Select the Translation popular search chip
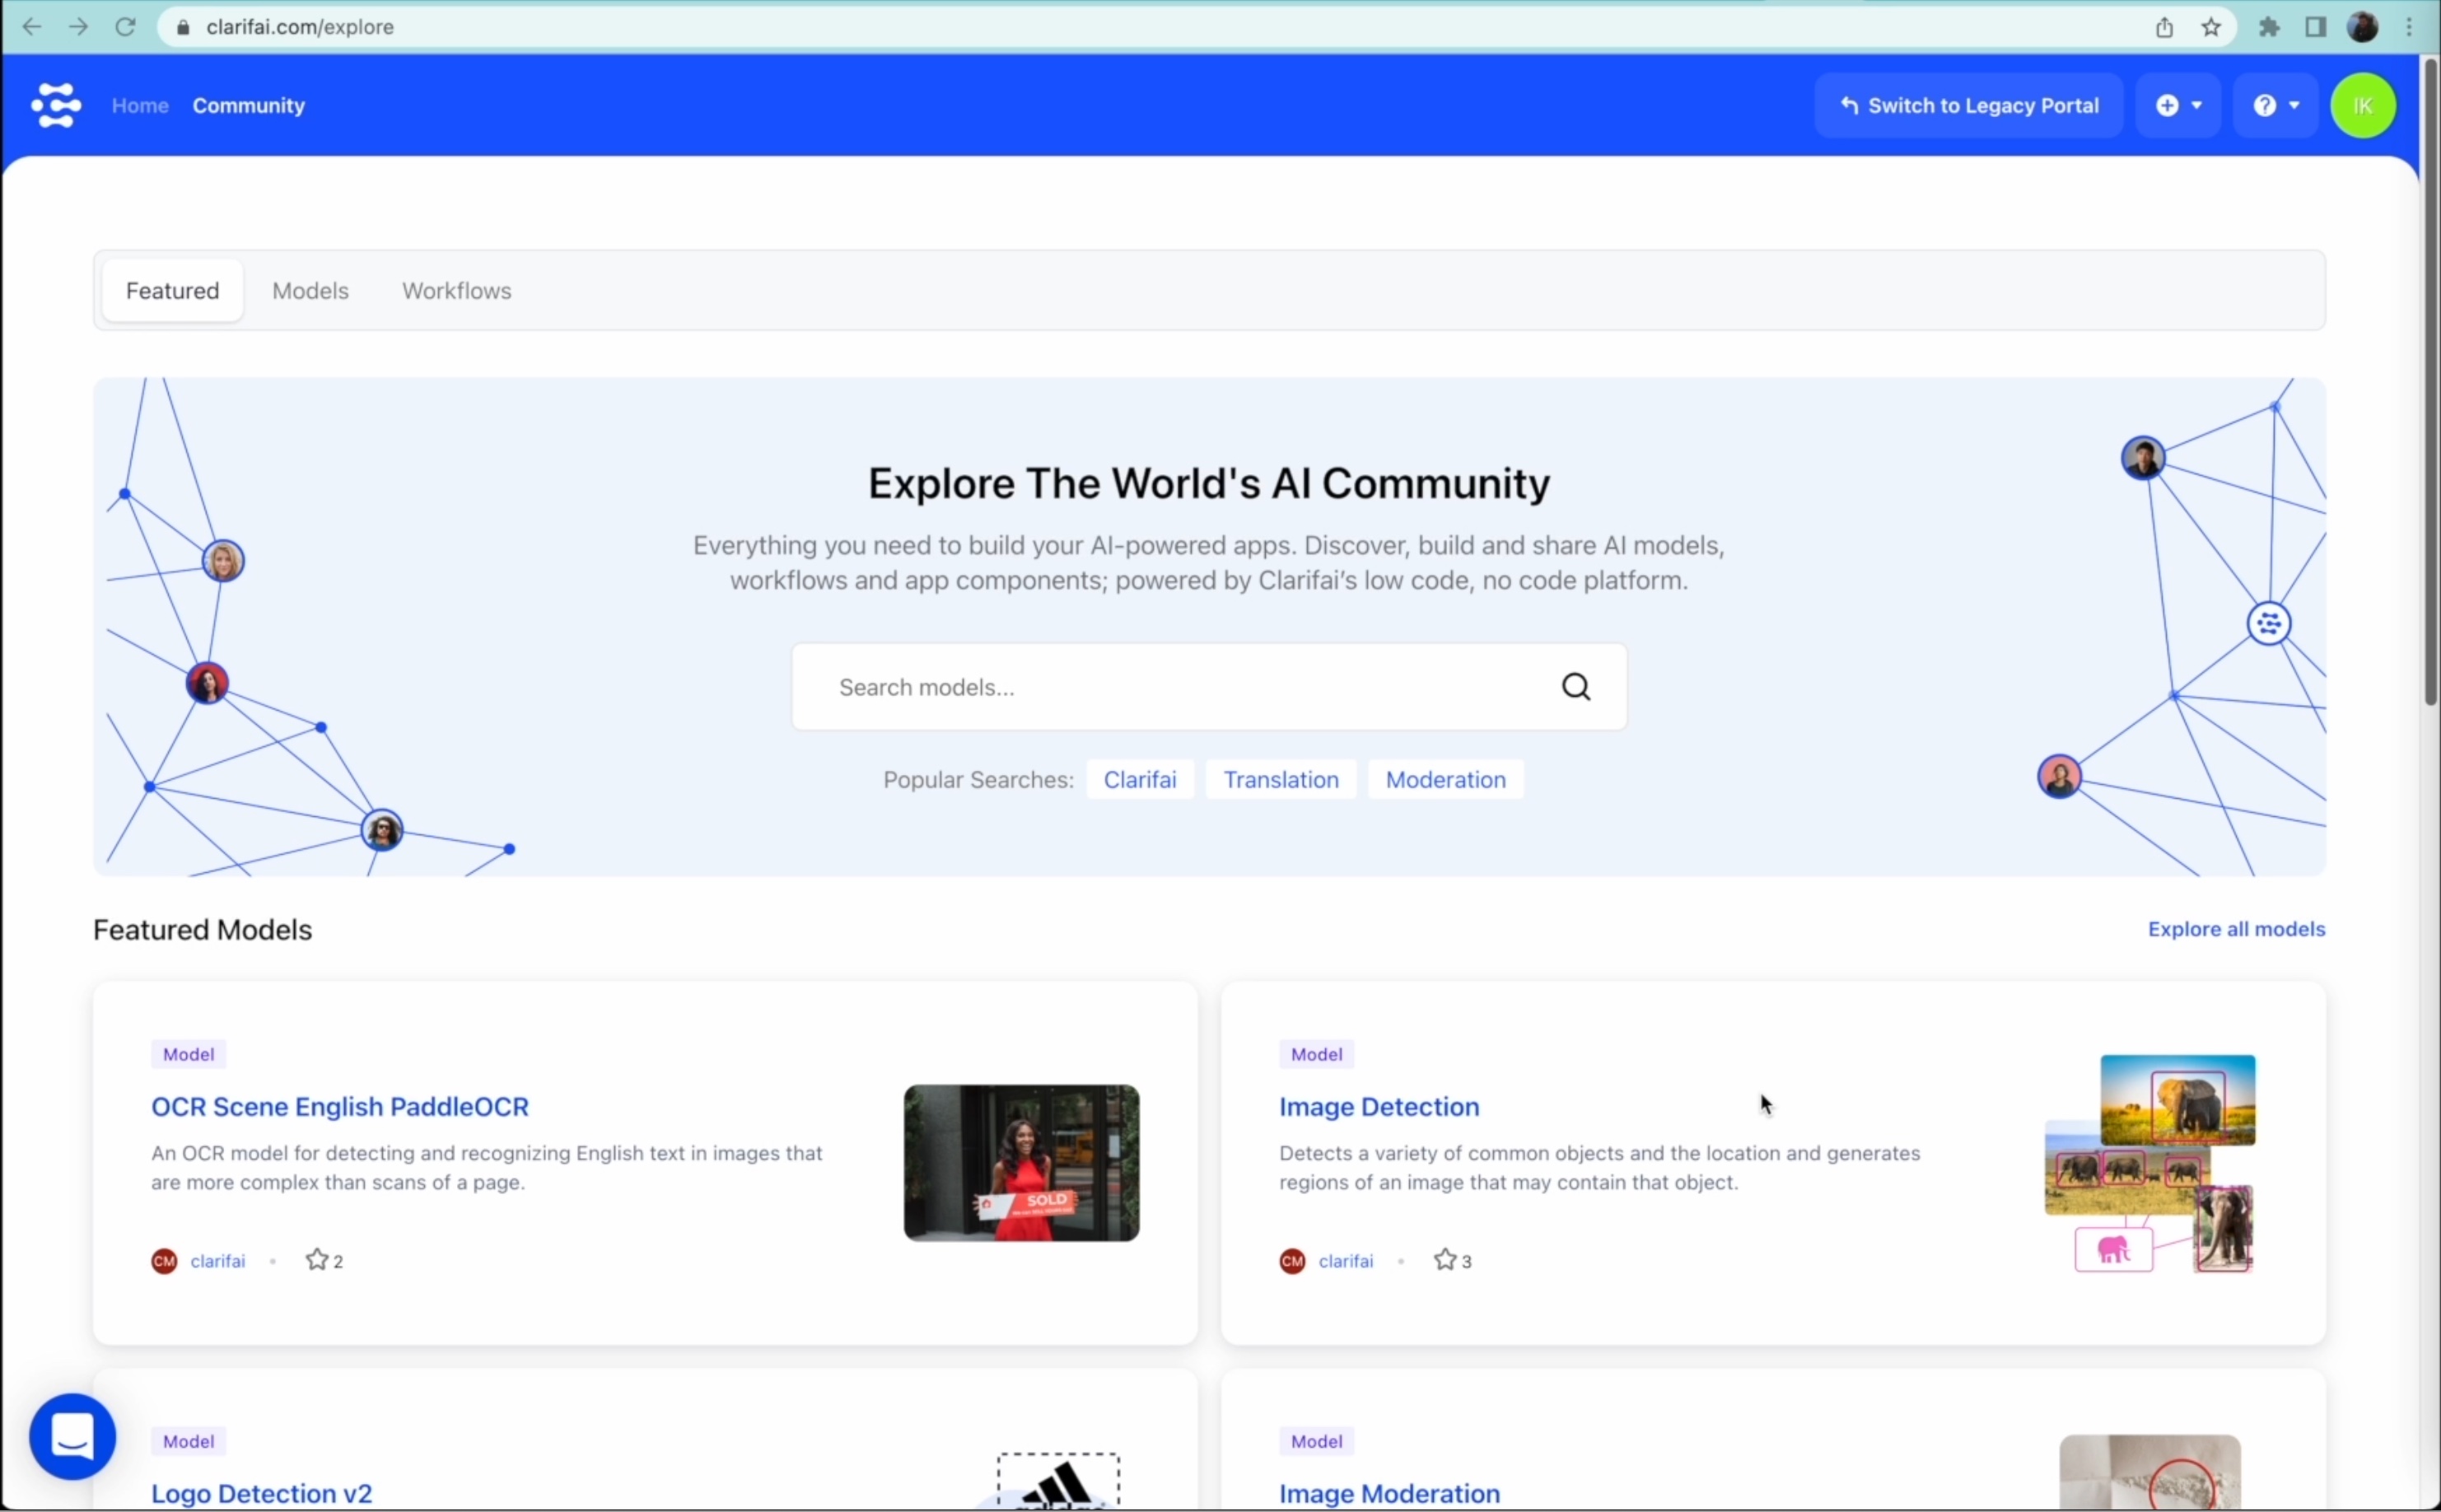The height and width of the screenshot is (1512, 2441). point(1280,780)
